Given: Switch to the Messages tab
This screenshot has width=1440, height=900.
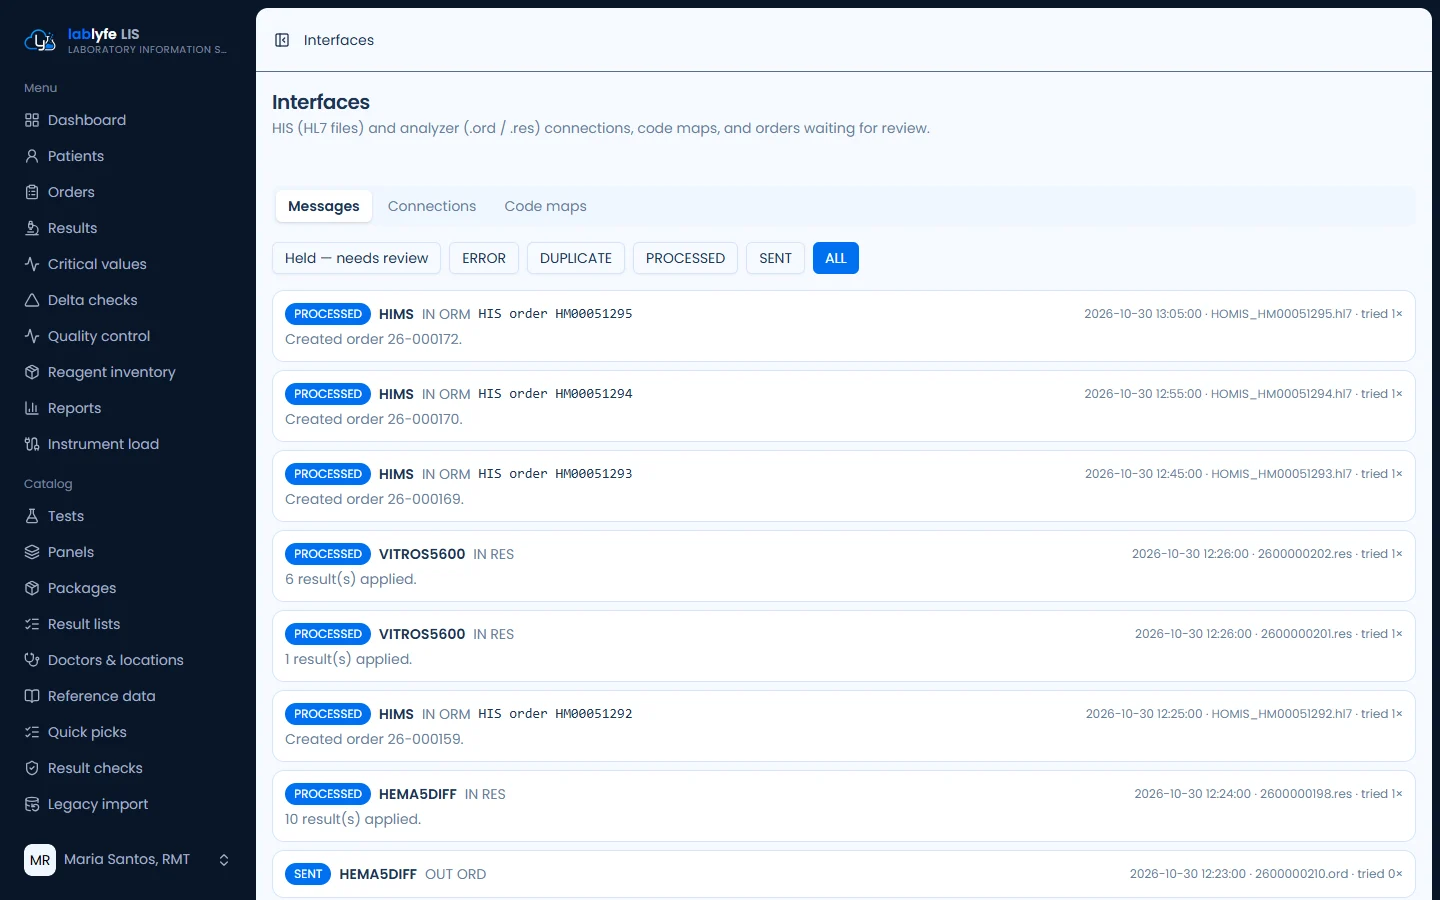Looking at the screenshot, I should point(324,206).
